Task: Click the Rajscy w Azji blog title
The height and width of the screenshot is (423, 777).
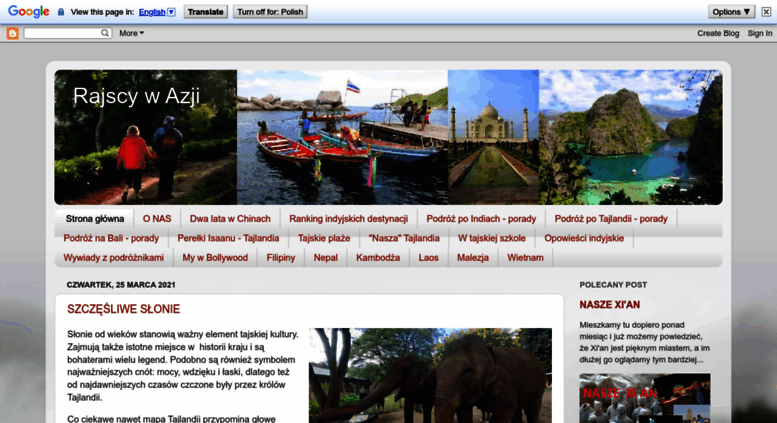Action: pos(136,96)
